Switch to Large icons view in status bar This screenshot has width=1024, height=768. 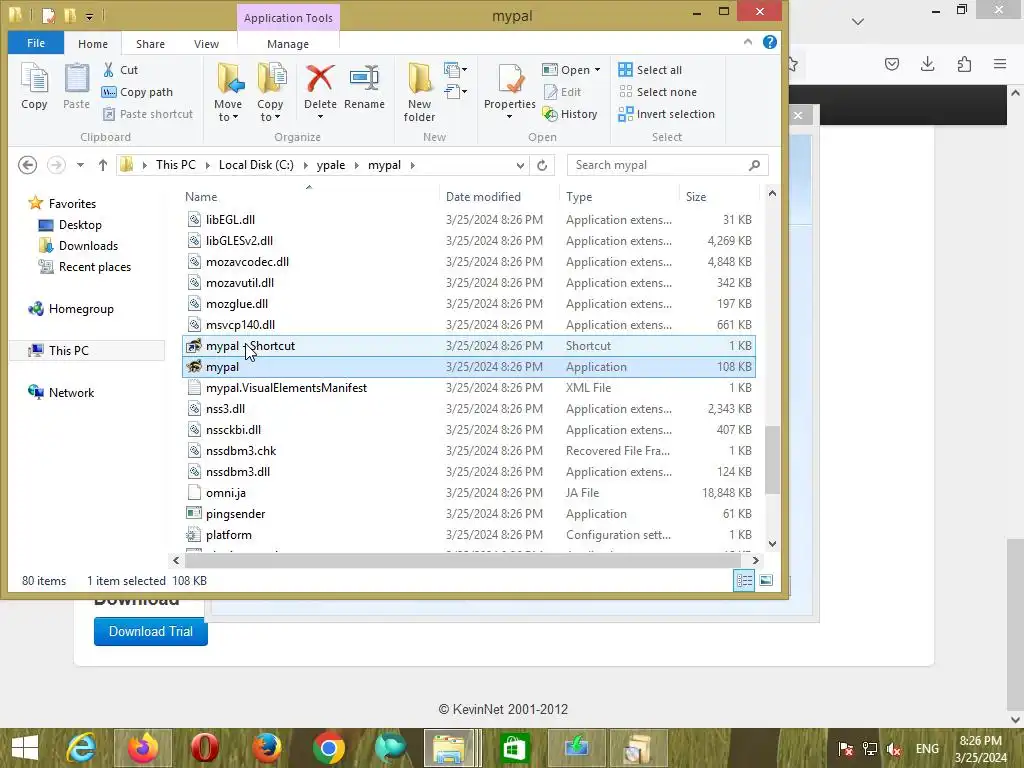766,581
